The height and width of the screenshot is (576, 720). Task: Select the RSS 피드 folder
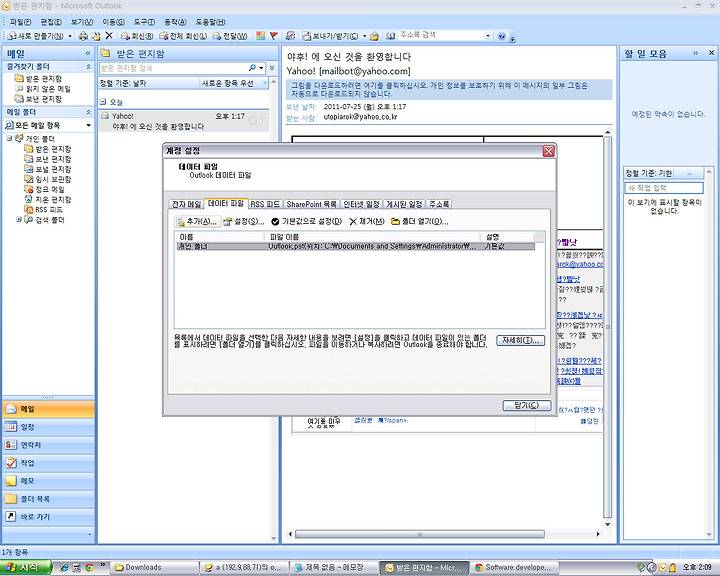[44, 209]
